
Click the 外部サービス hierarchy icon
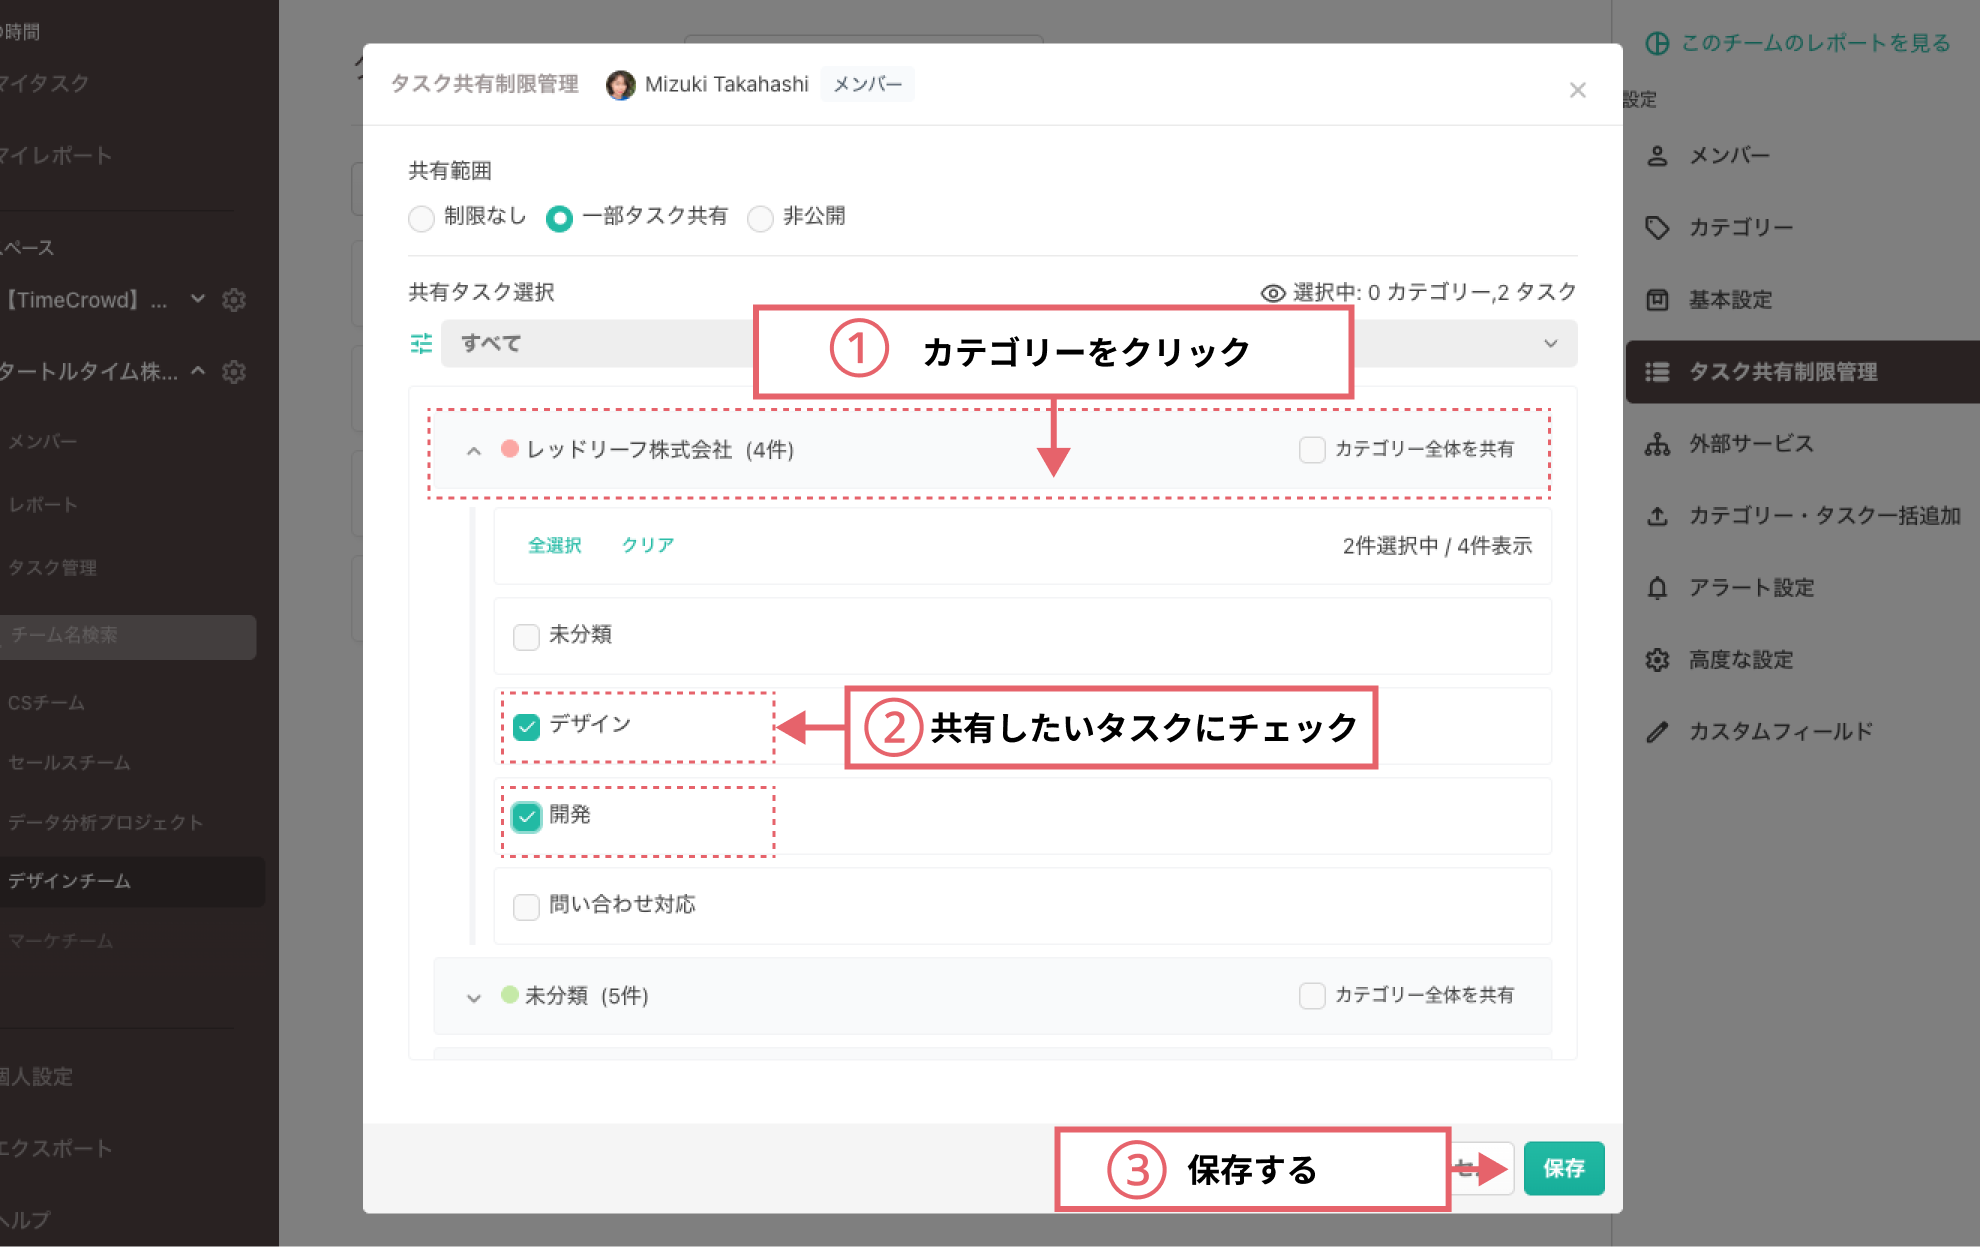[x=1657, y=444]
